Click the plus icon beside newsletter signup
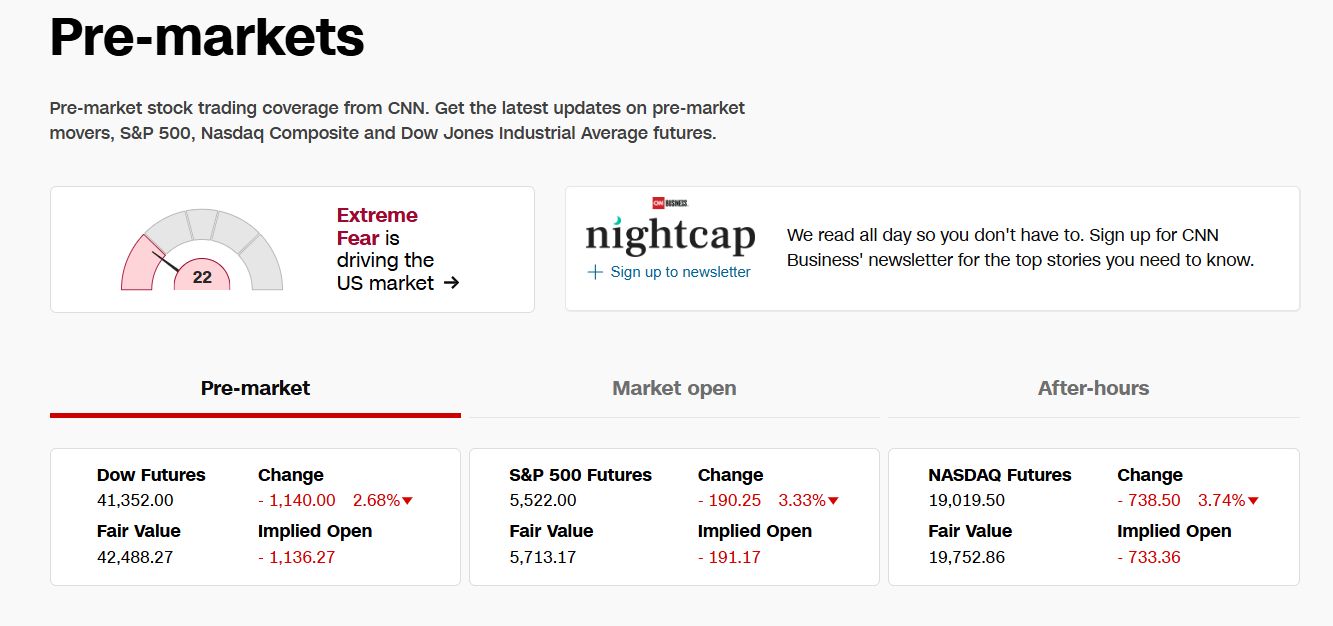The height and width of the screenshot is (626, 1333). [x=595, y=272]
